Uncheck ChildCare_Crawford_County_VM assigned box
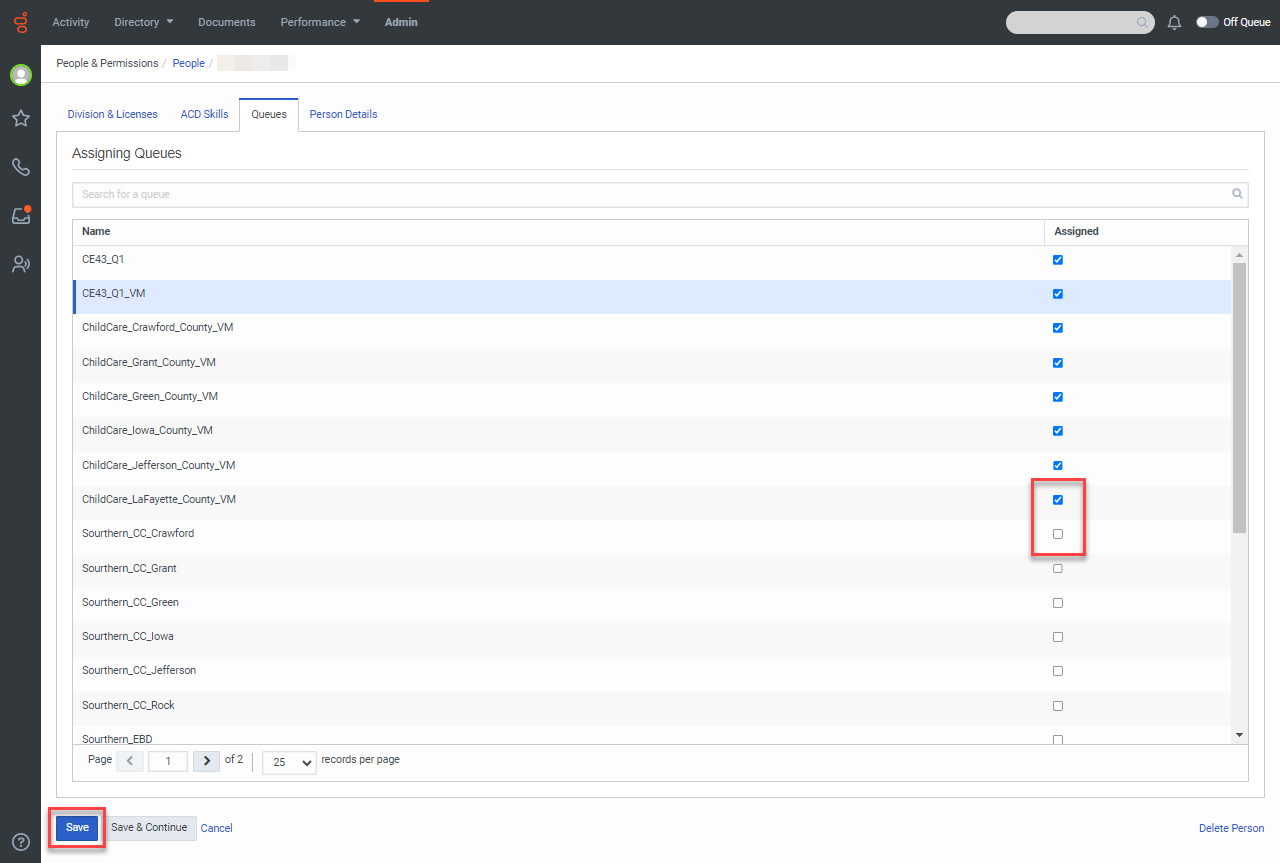The height and width of the screenshot is (863, 1280). [x=1058, y=328]
